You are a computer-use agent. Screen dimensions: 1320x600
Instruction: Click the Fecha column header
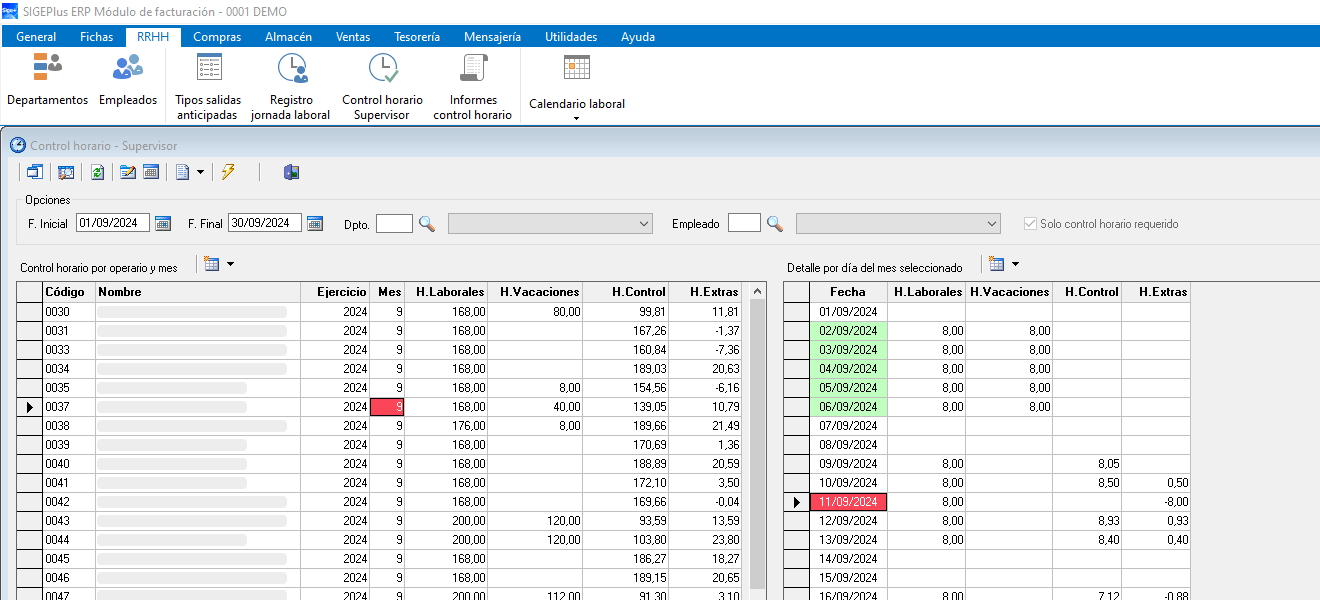848,292
